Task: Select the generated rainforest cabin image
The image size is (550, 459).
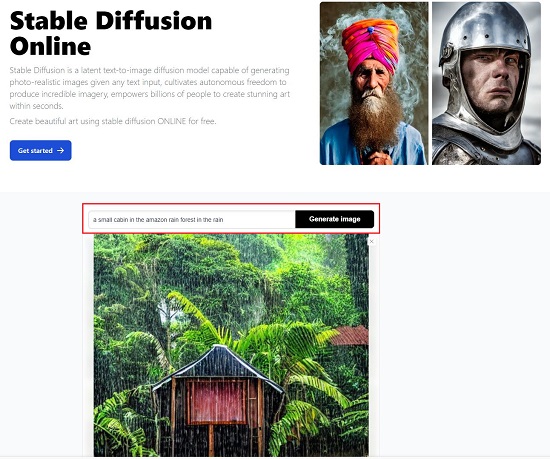Action: click(231, 345)
